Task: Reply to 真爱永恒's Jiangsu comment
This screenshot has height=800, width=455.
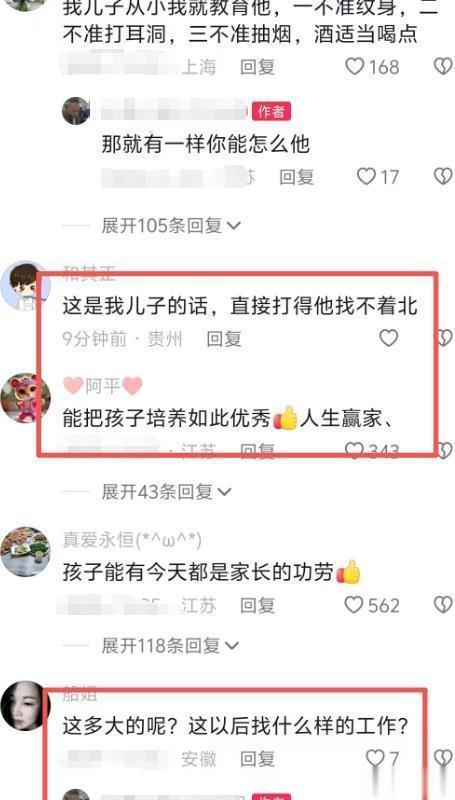Action: click(258, 606)
